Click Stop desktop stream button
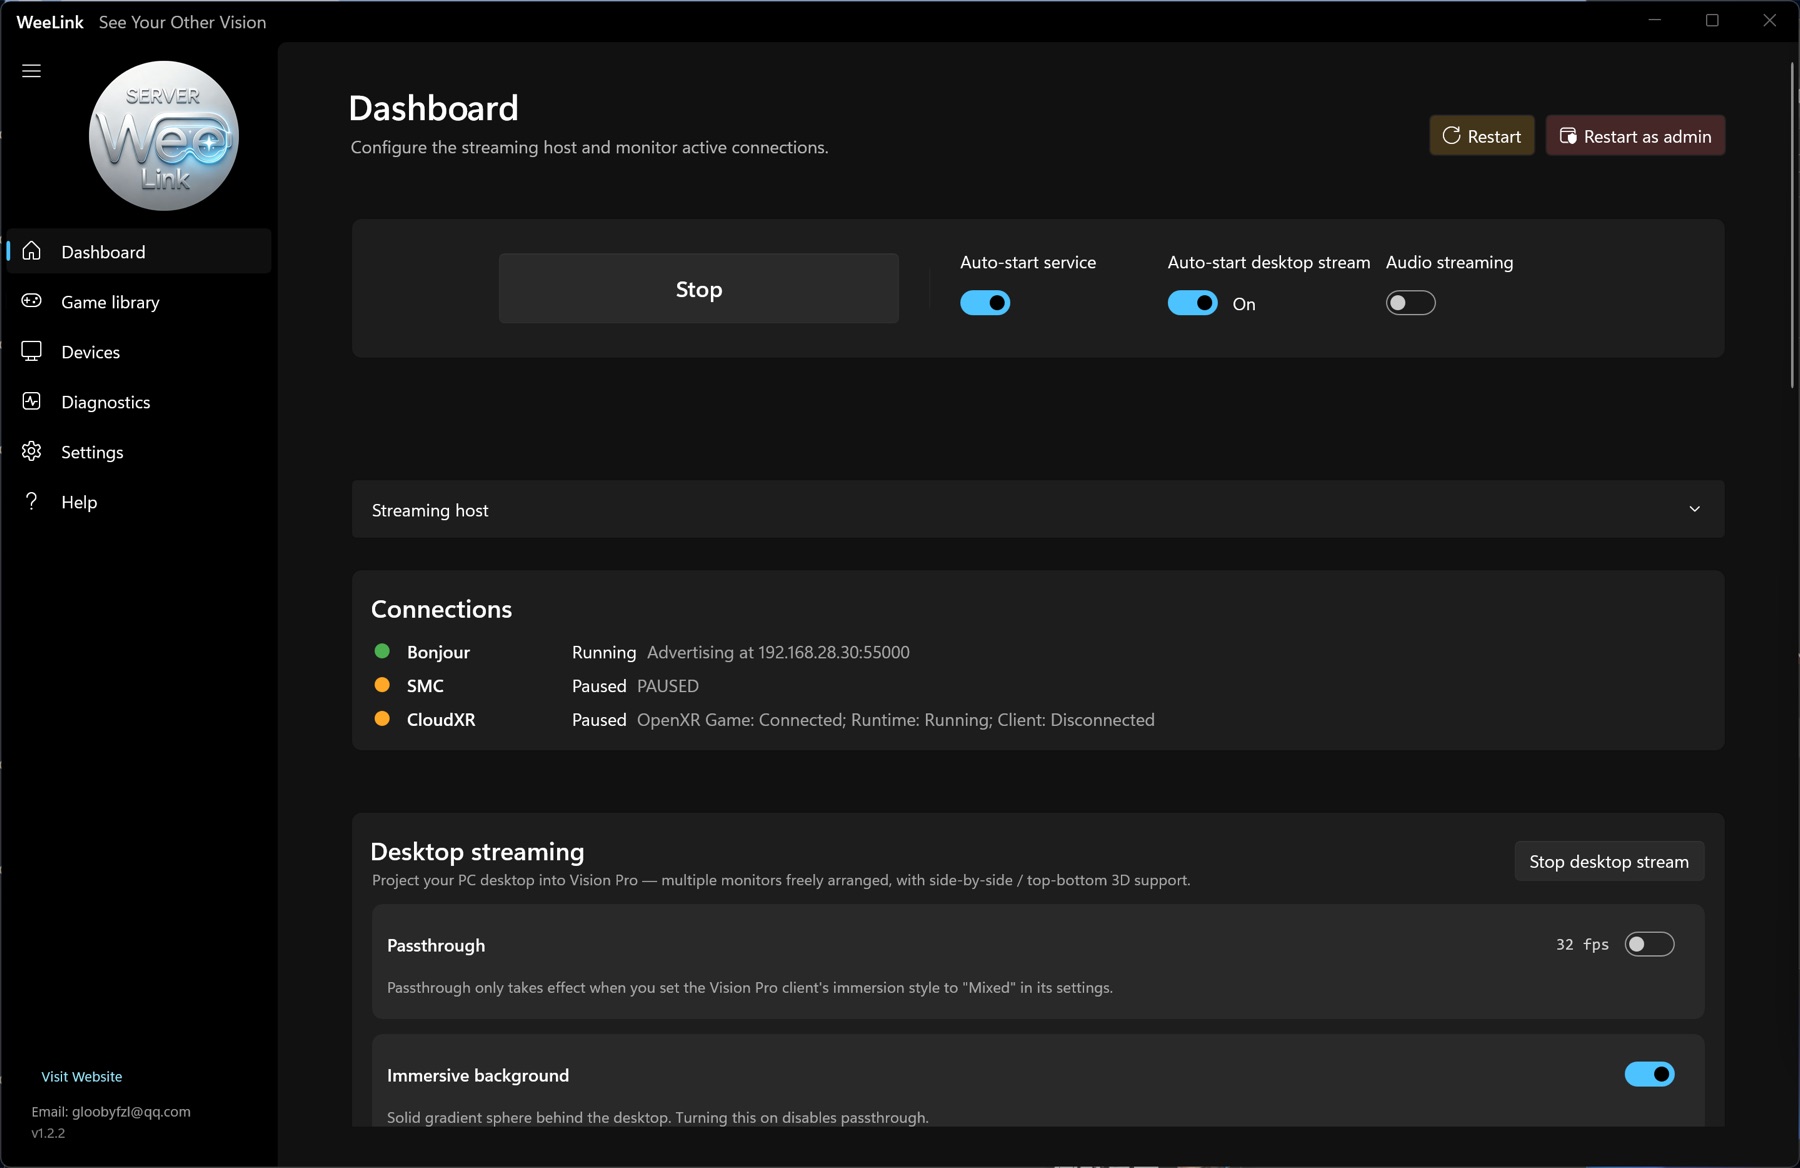This screenshot has width=1800, height=1168. [x=1609, y=861]
